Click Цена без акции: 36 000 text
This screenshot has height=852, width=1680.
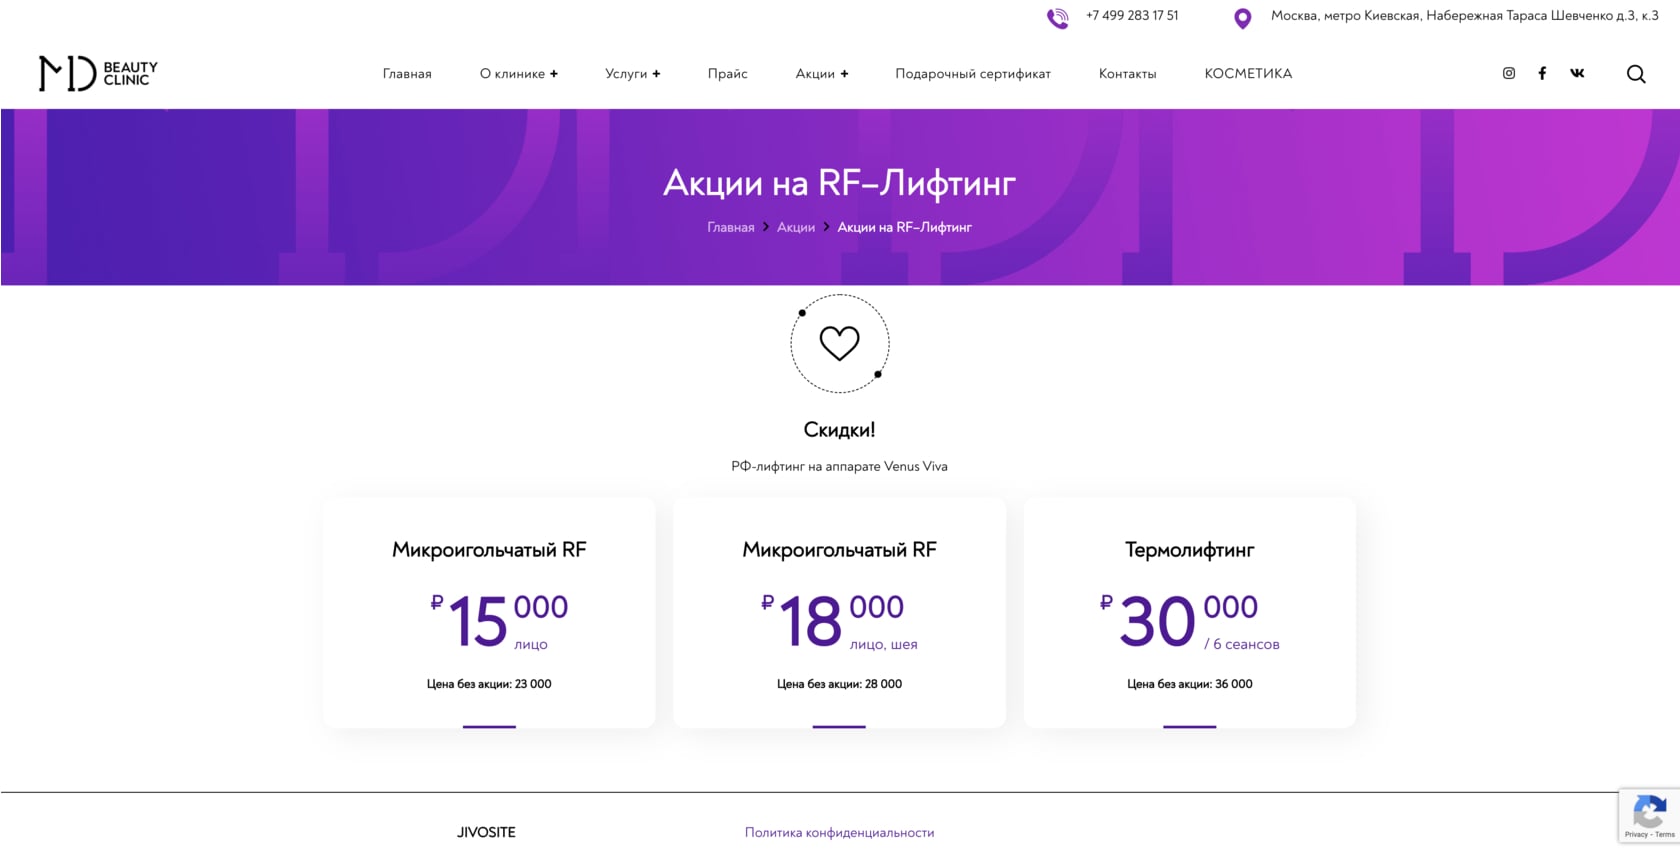tap(1190, 684)
